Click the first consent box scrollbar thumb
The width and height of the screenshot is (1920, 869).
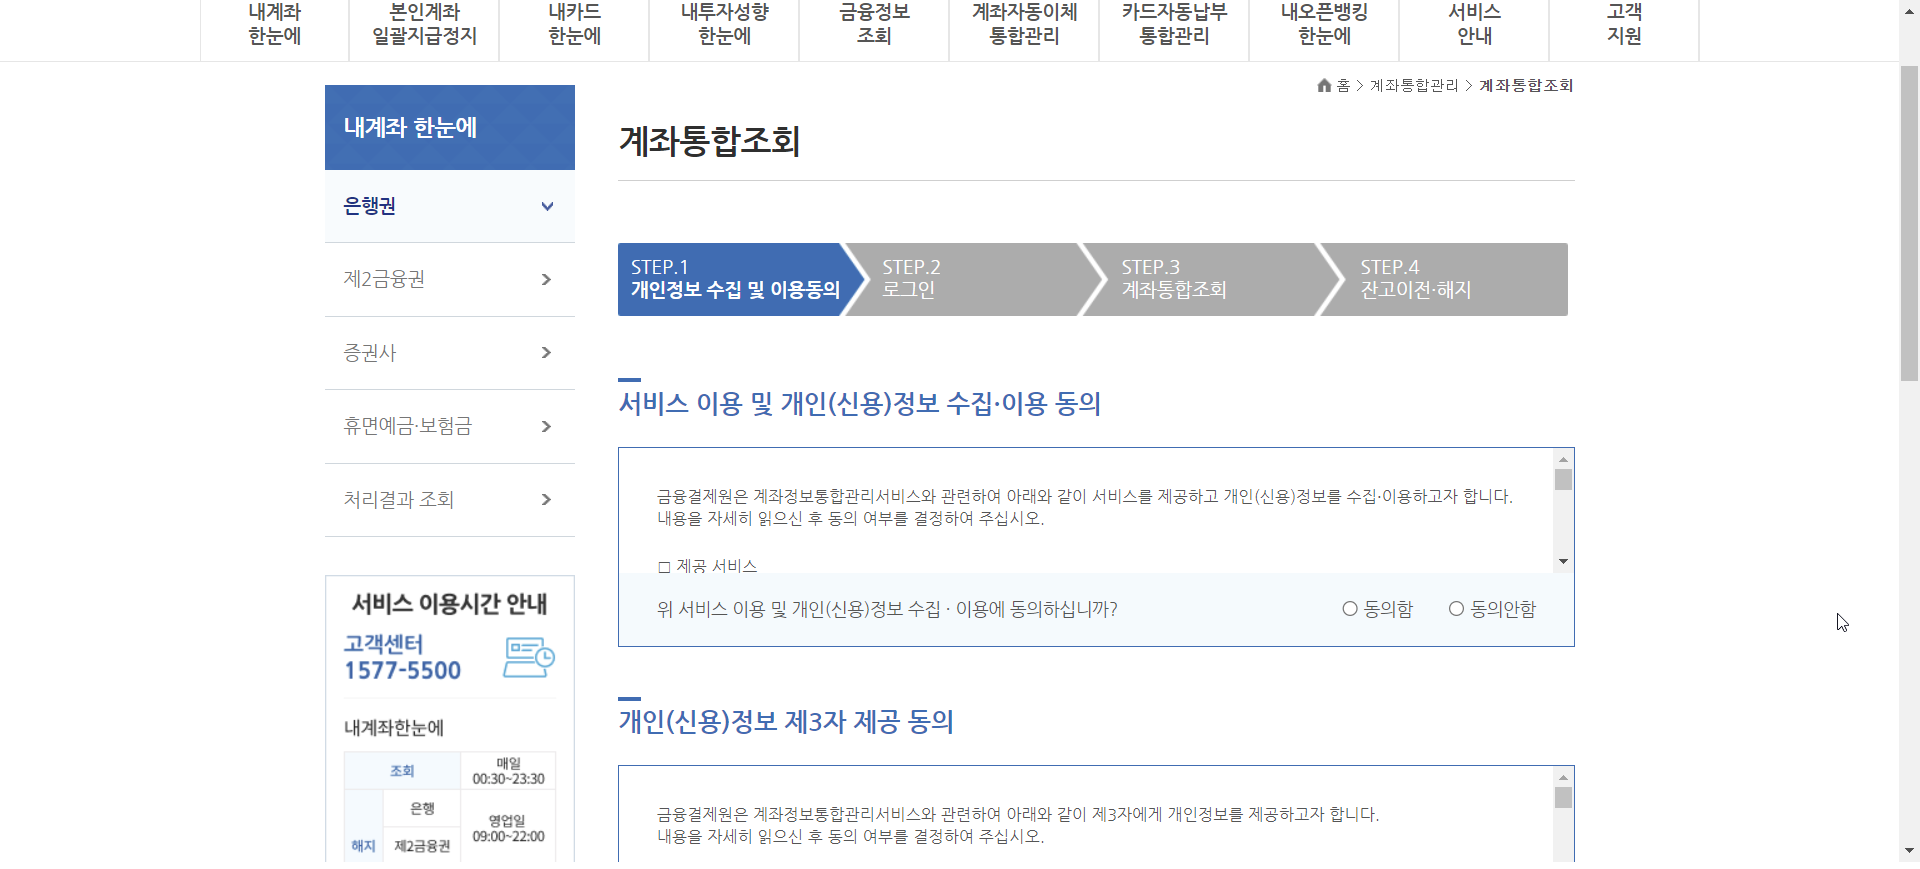tap(1563, 480)
